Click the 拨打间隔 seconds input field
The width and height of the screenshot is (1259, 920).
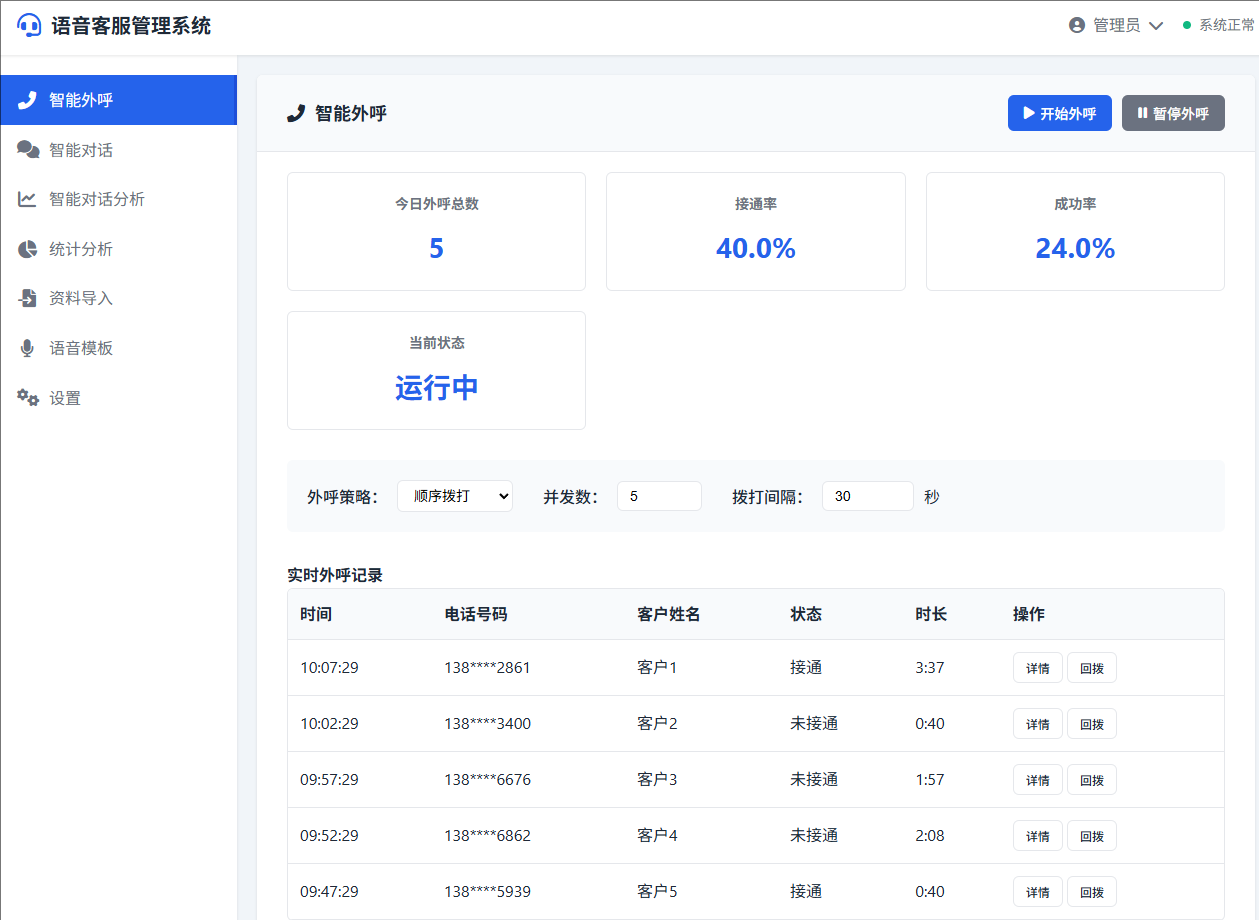click(867, 496)
